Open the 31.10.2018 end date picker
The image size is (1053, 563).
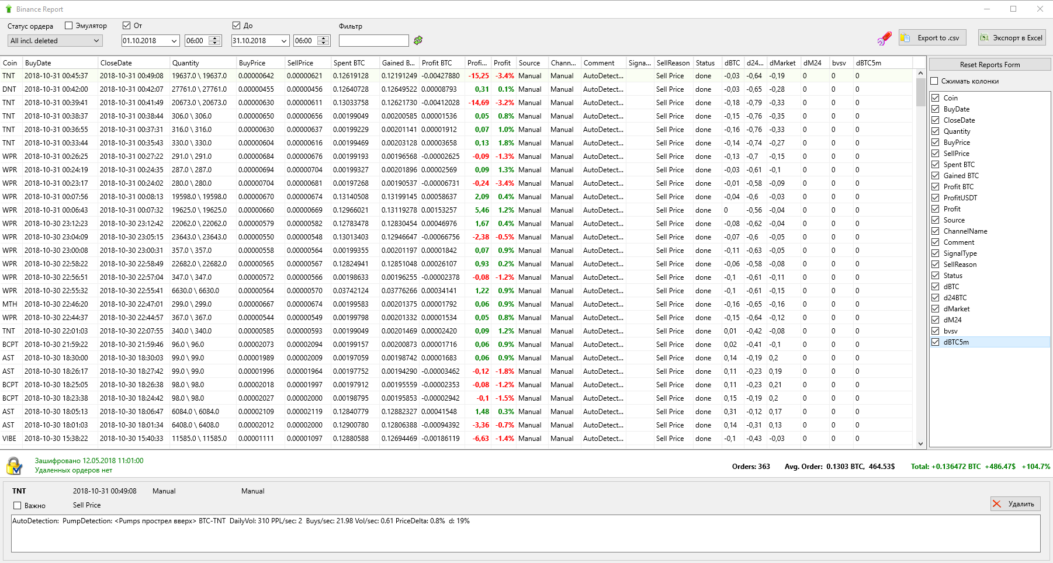260,41
